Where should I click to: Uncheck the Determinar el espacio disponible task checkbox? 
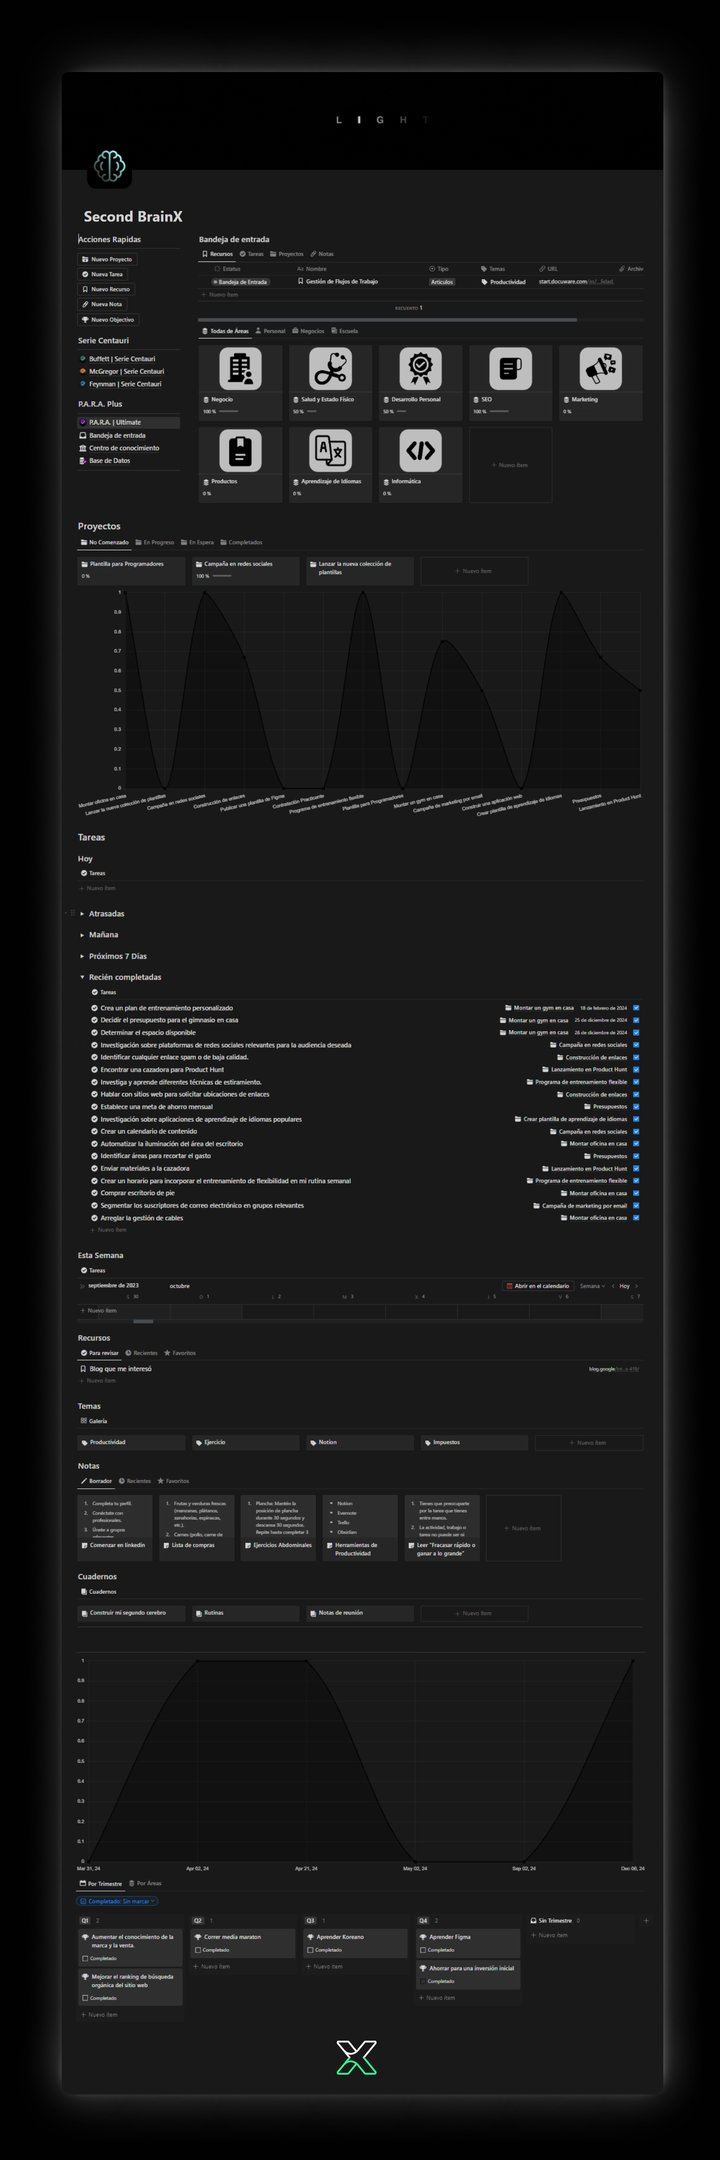coord(636,1032)
